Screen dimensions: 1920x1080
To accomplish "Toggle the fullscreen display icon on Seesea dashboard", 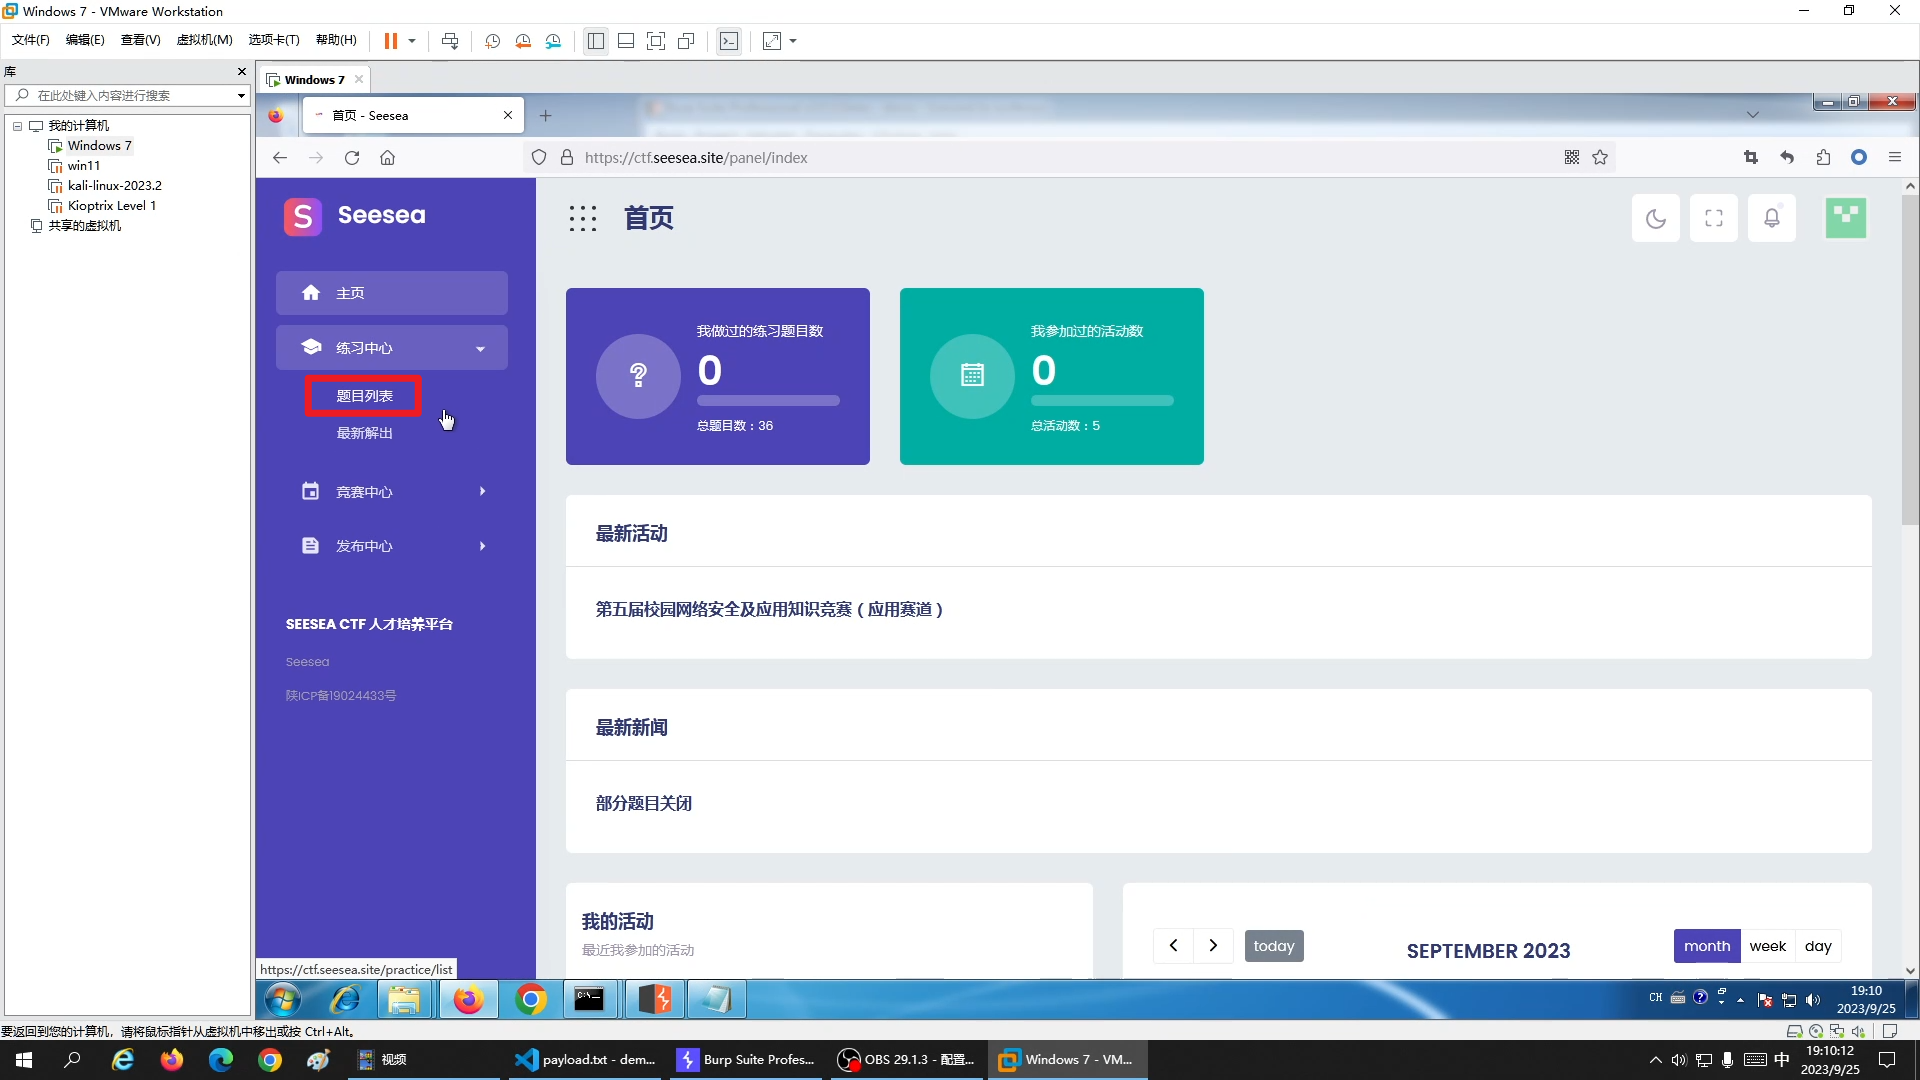I will tap(1714, 218).
